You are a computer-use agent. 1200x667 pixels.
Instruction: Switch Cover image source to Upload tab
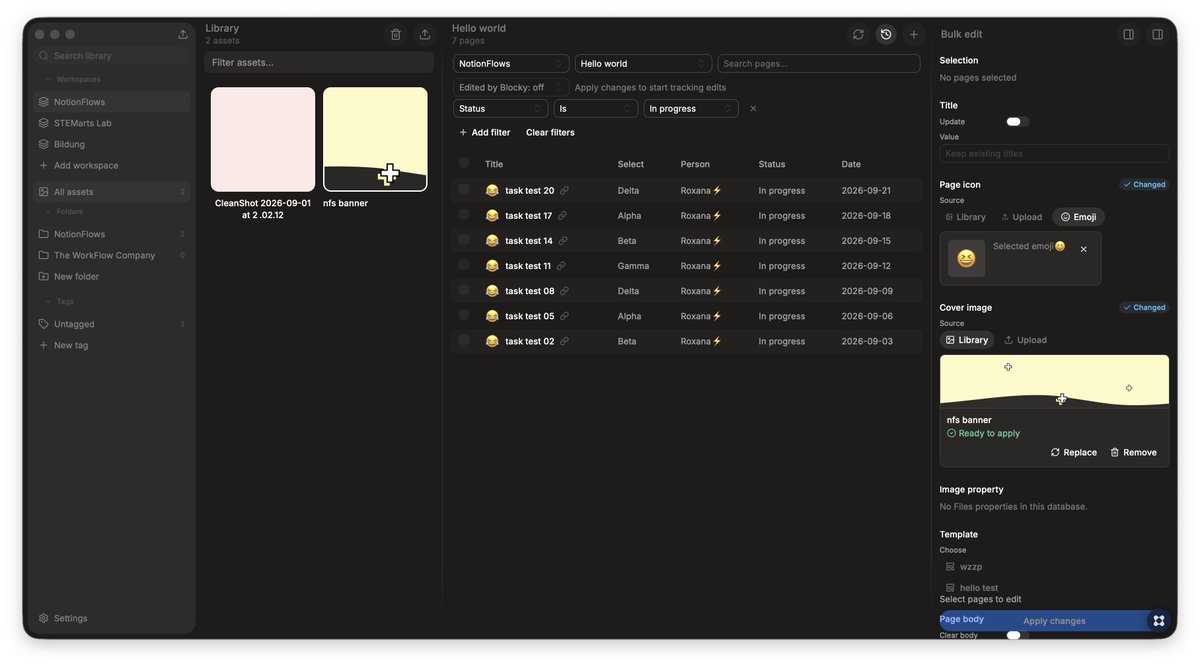pyautogui.click(x=1026, y=340)
